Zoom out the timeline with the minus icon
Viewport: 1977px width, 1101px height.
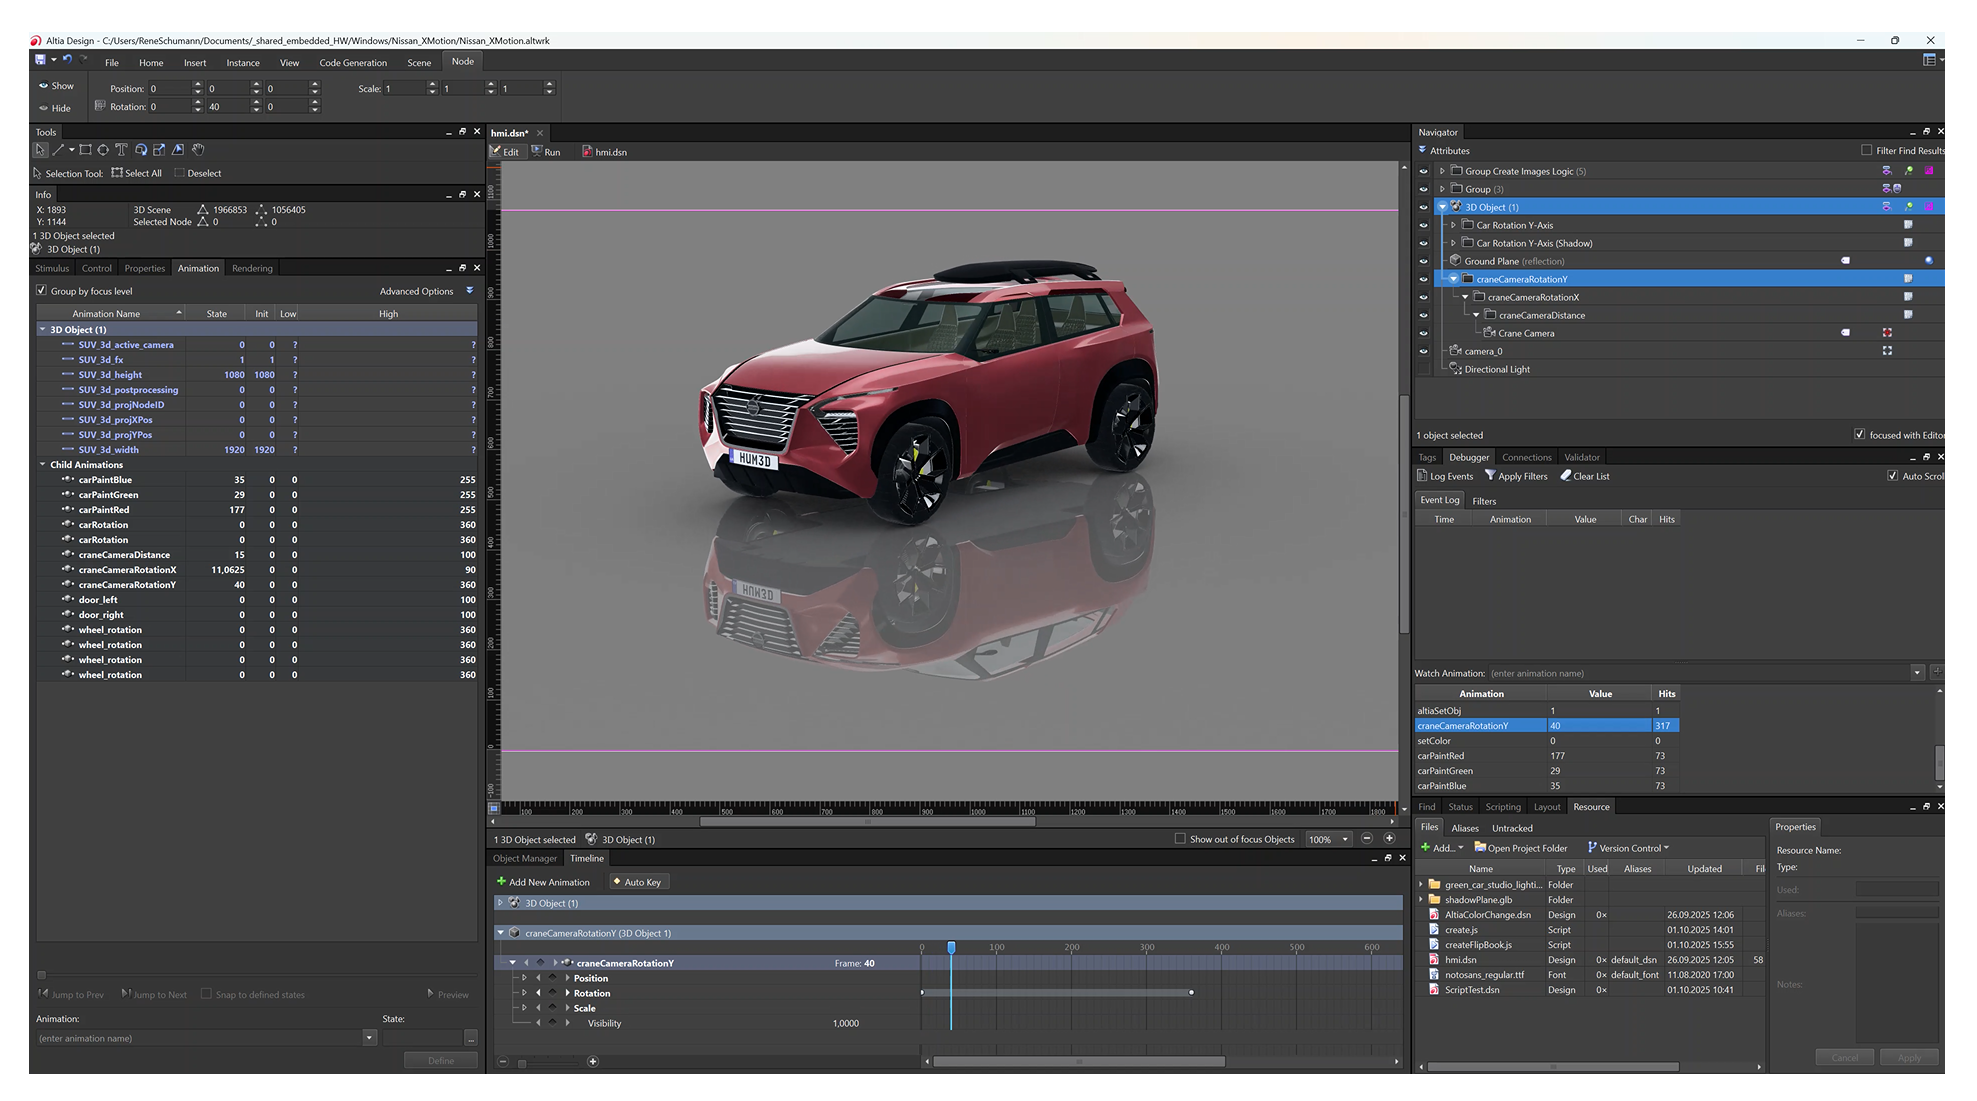coord(503,1062)
